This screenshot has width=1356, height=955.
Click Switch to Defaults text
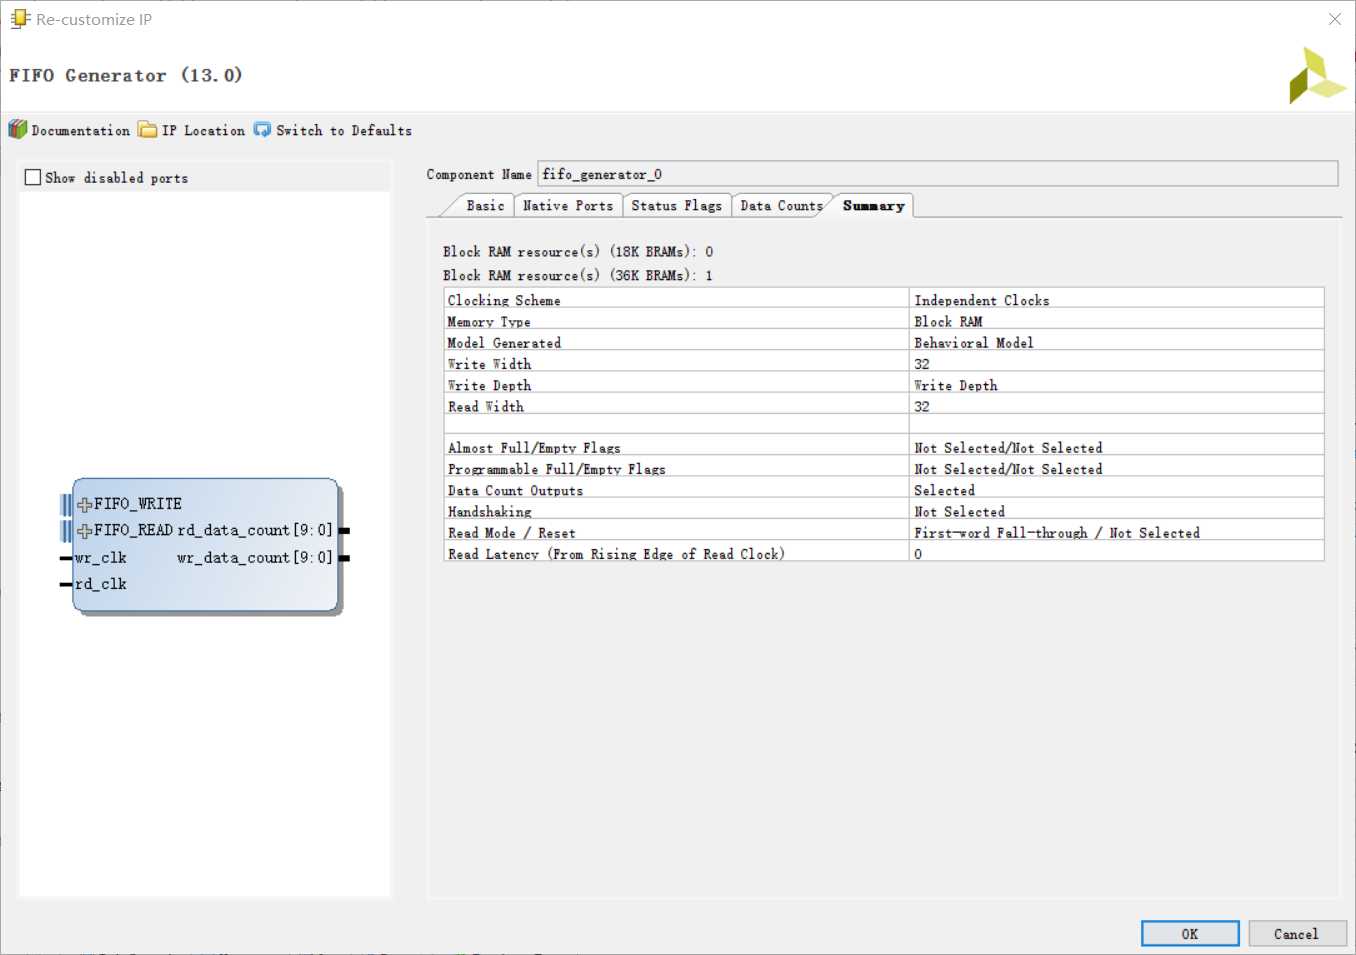click(344, 131)
